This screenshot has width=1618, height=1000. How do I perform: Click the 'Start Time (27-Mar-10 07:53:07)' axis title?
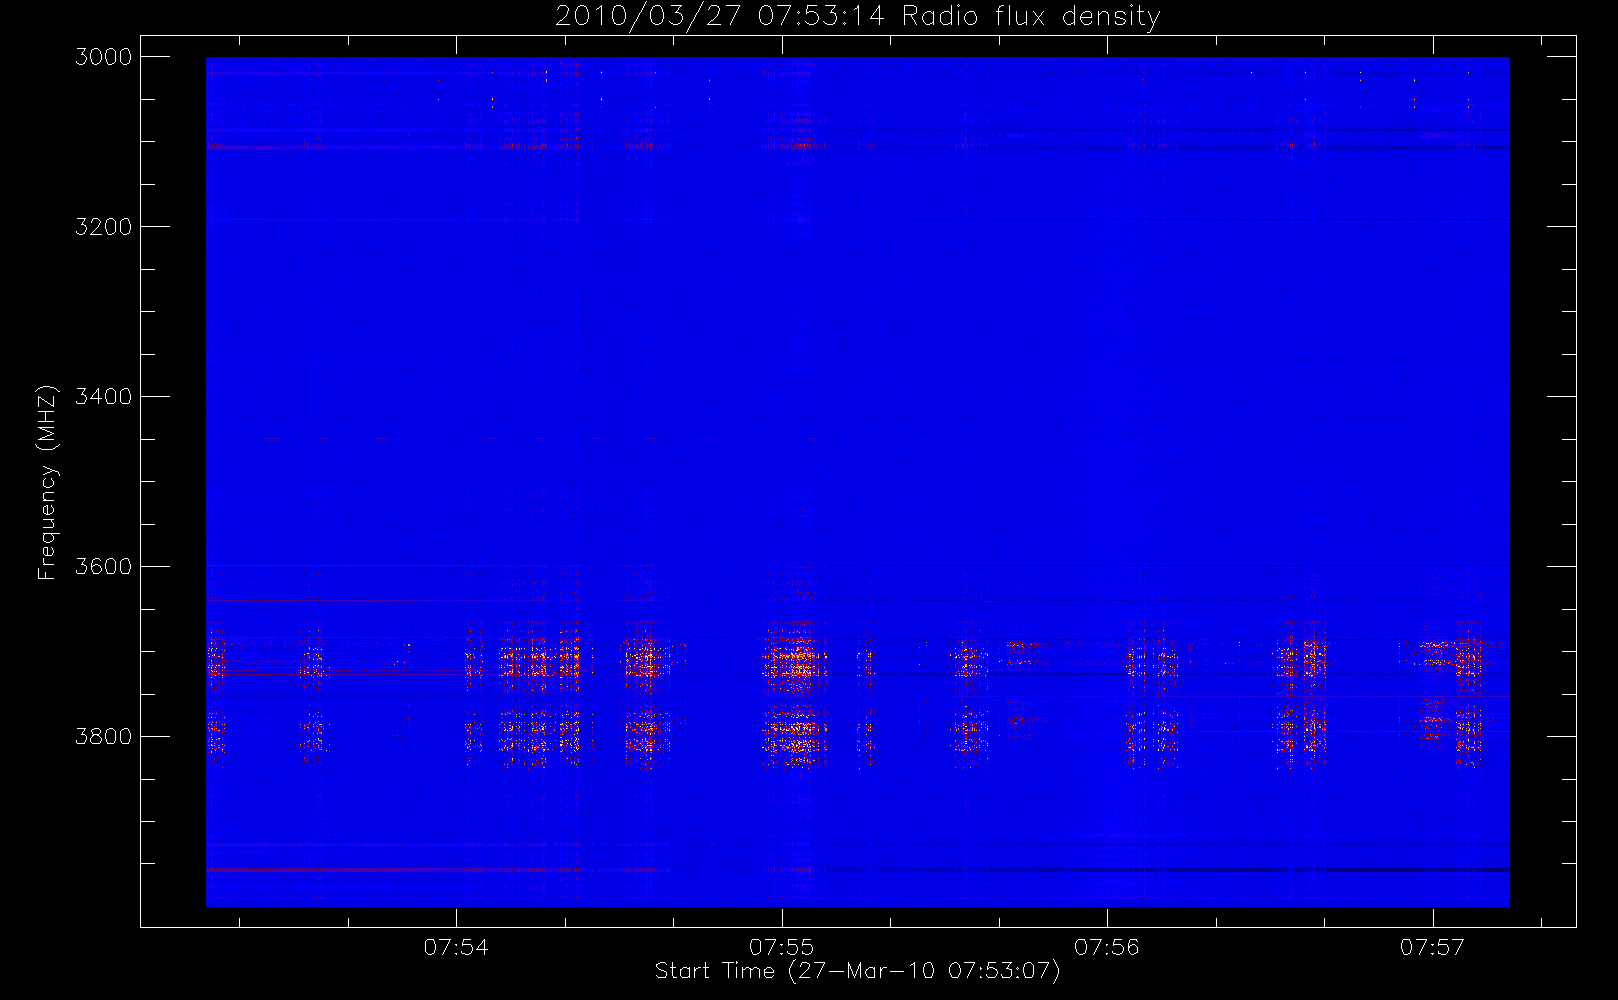tap(858, 971)
